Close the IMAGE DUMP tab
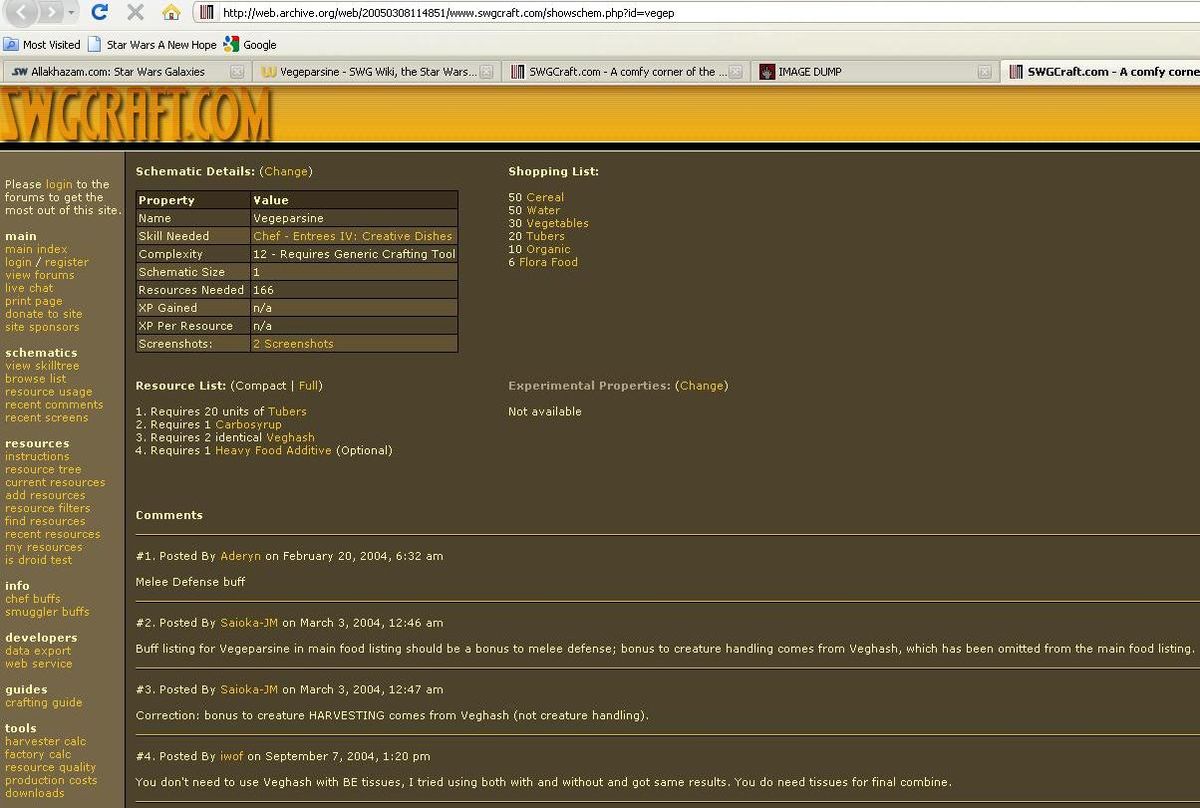 click(984, 72)
